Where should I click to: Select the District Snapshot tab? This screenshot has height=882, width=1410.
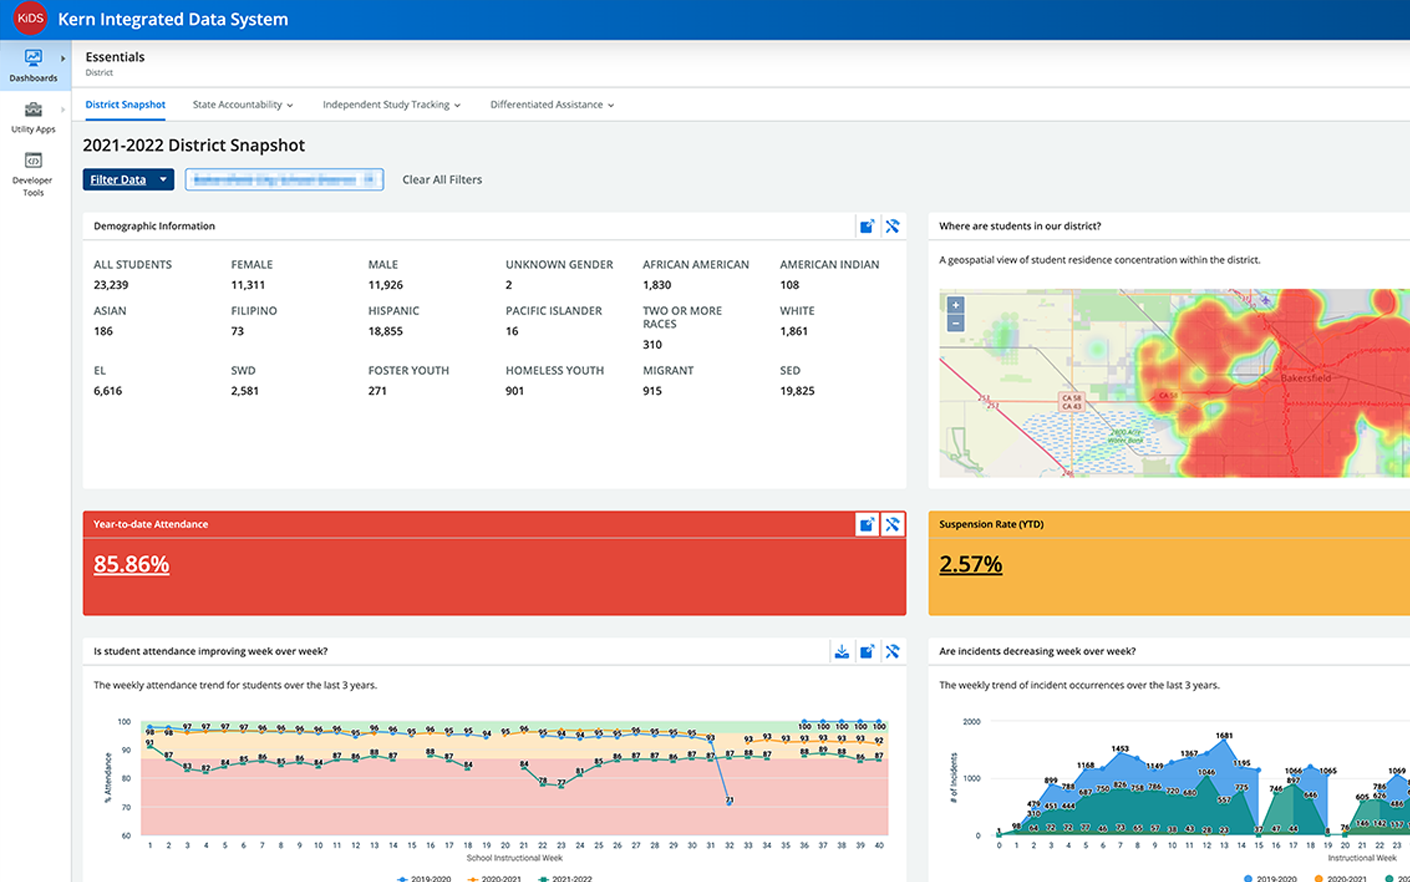(125, 104)
